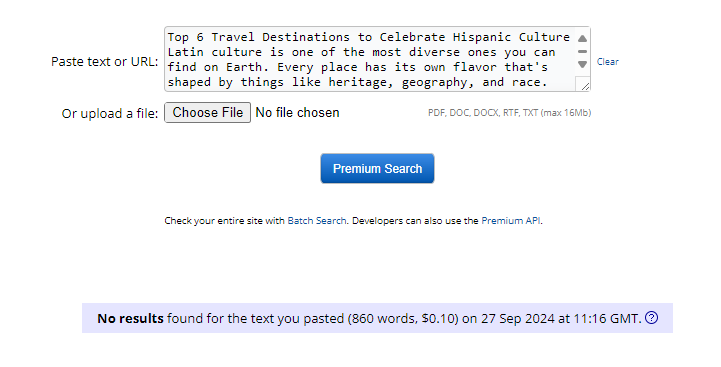Click the bold No results text
The height and width of the screenshot is (367, 721).
[130, 318]
